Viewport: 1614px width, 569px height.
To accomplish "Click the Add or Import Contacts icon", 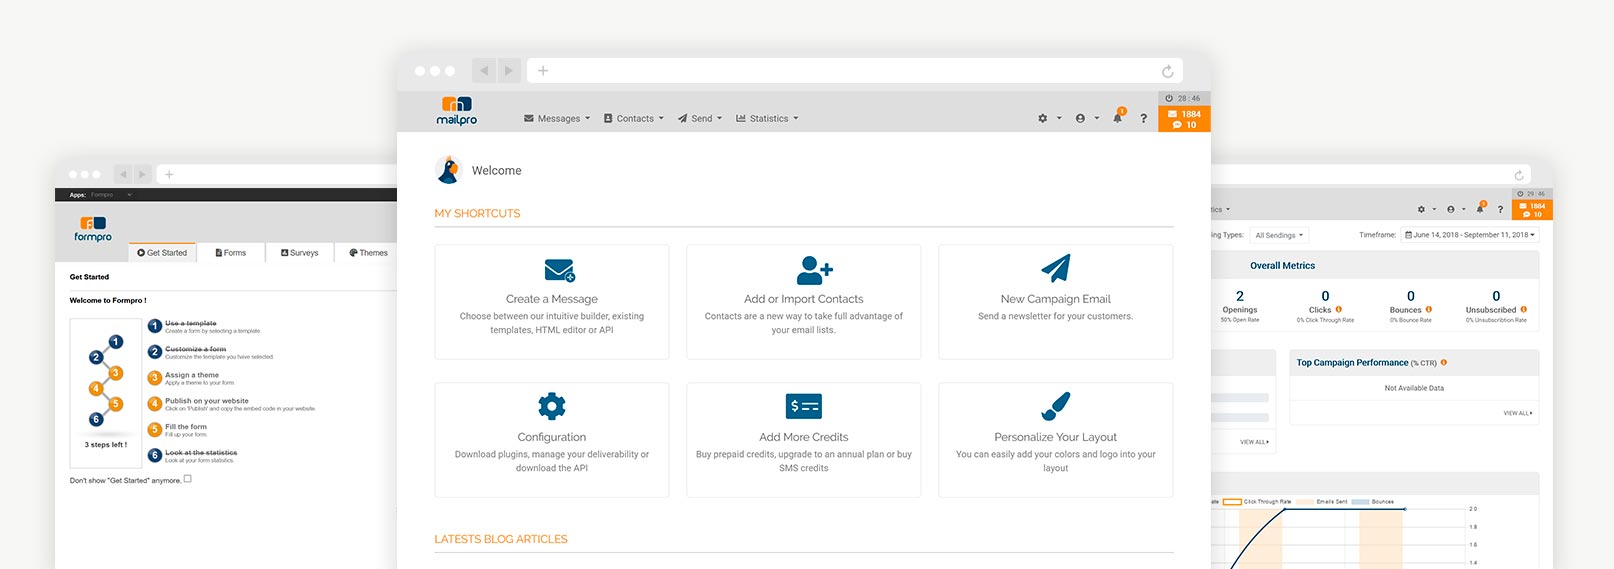I will coord(815,269).
